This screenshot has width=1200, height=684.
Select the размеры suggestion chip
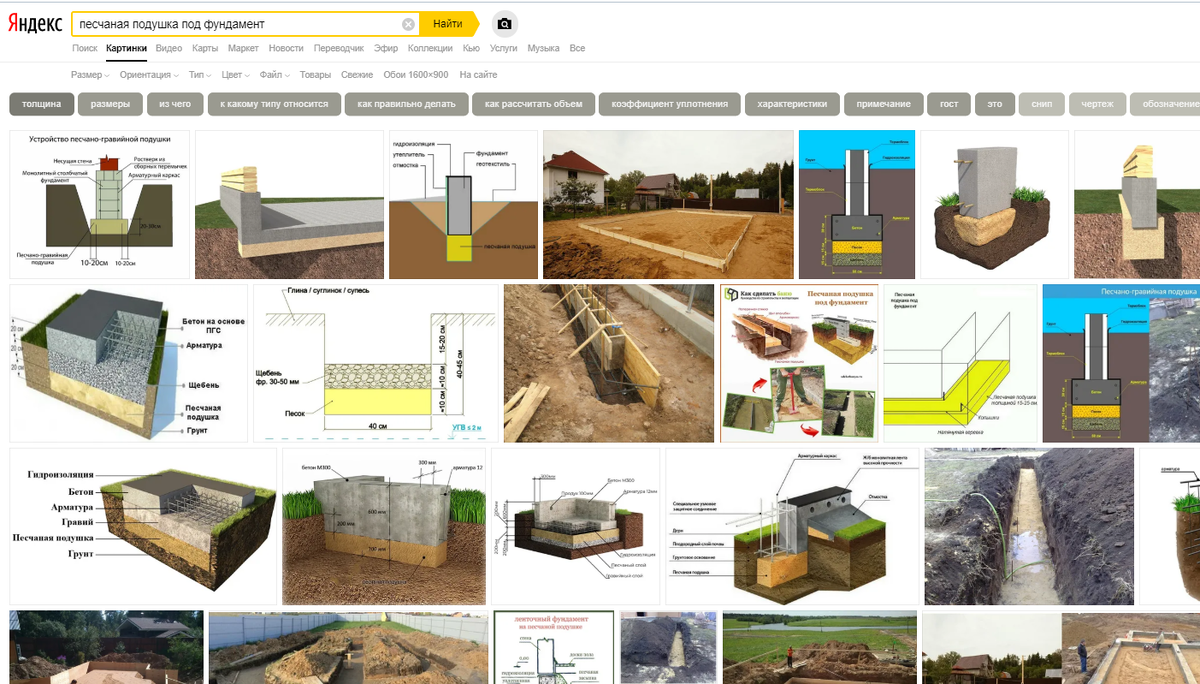tap(110, 104)
